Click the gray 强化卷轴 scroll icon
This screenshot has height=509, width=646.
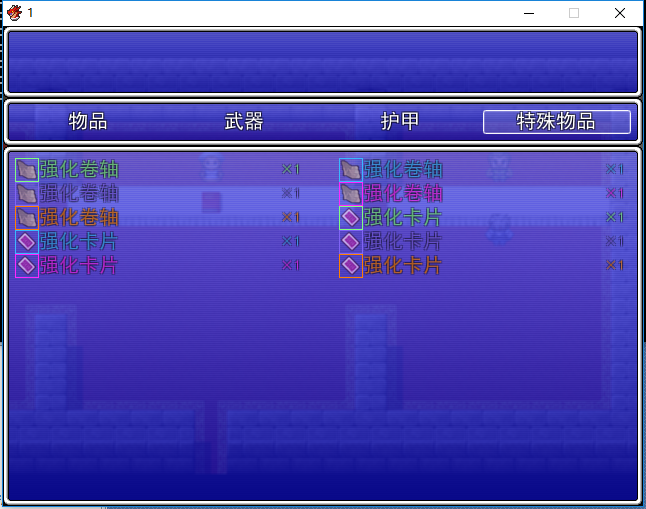[x=27, y=194]
